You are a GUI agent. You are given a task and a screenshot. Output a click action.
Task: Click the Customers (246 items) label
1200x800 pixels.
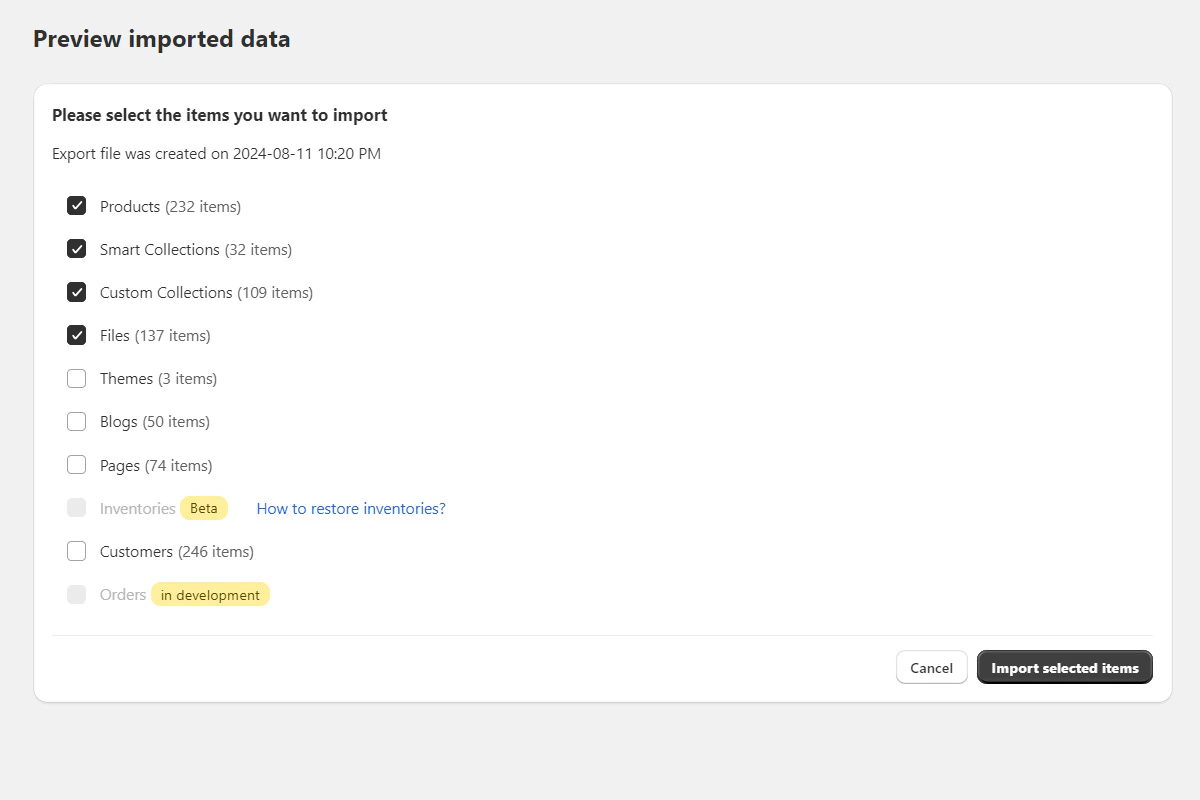(176, 551)
